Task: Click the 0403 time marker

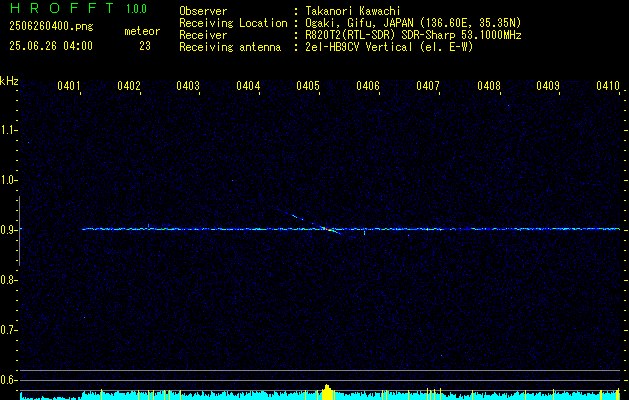Action: coord(188,85)
